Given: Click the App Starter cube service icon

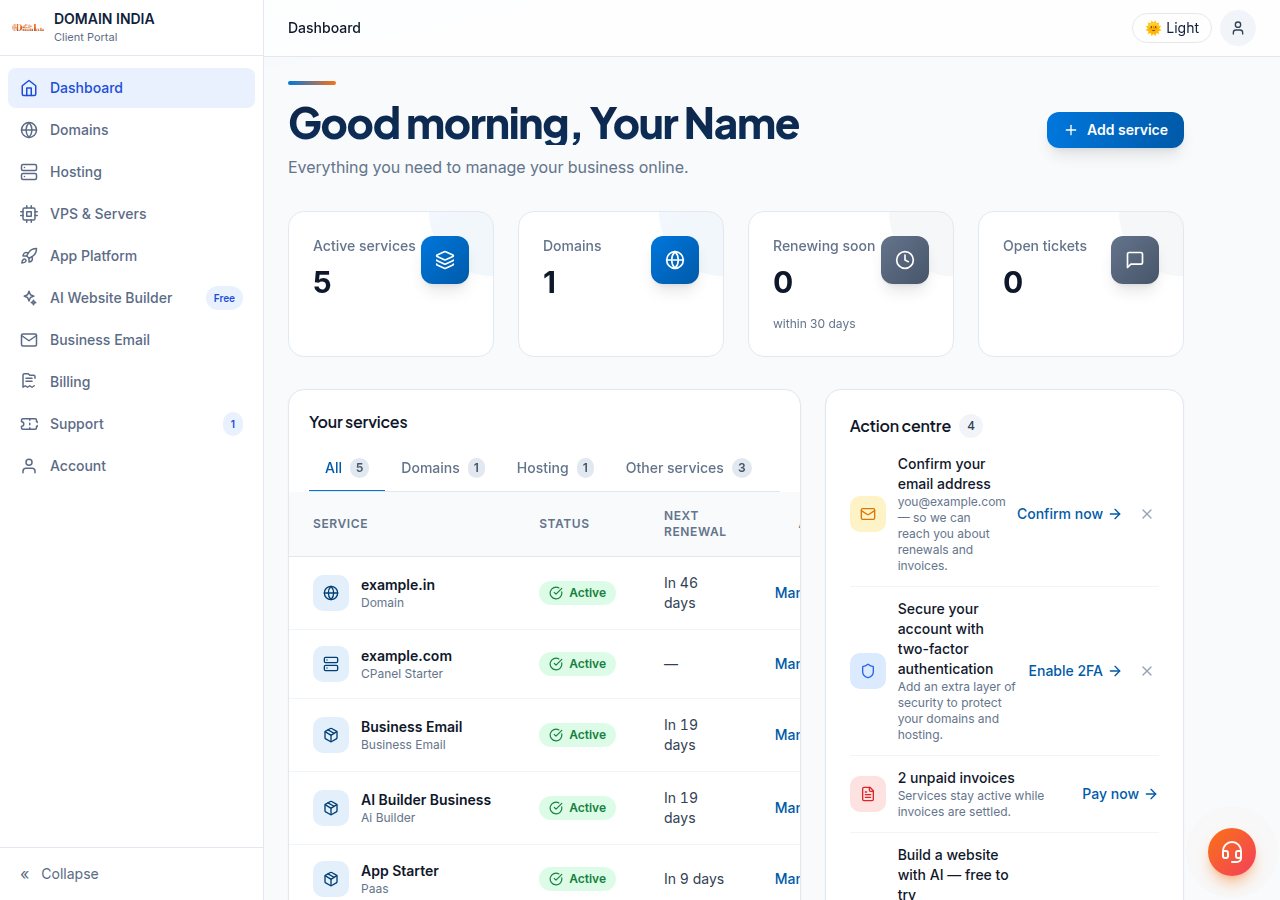Looking at the screenshot, I should click(331, 879).
